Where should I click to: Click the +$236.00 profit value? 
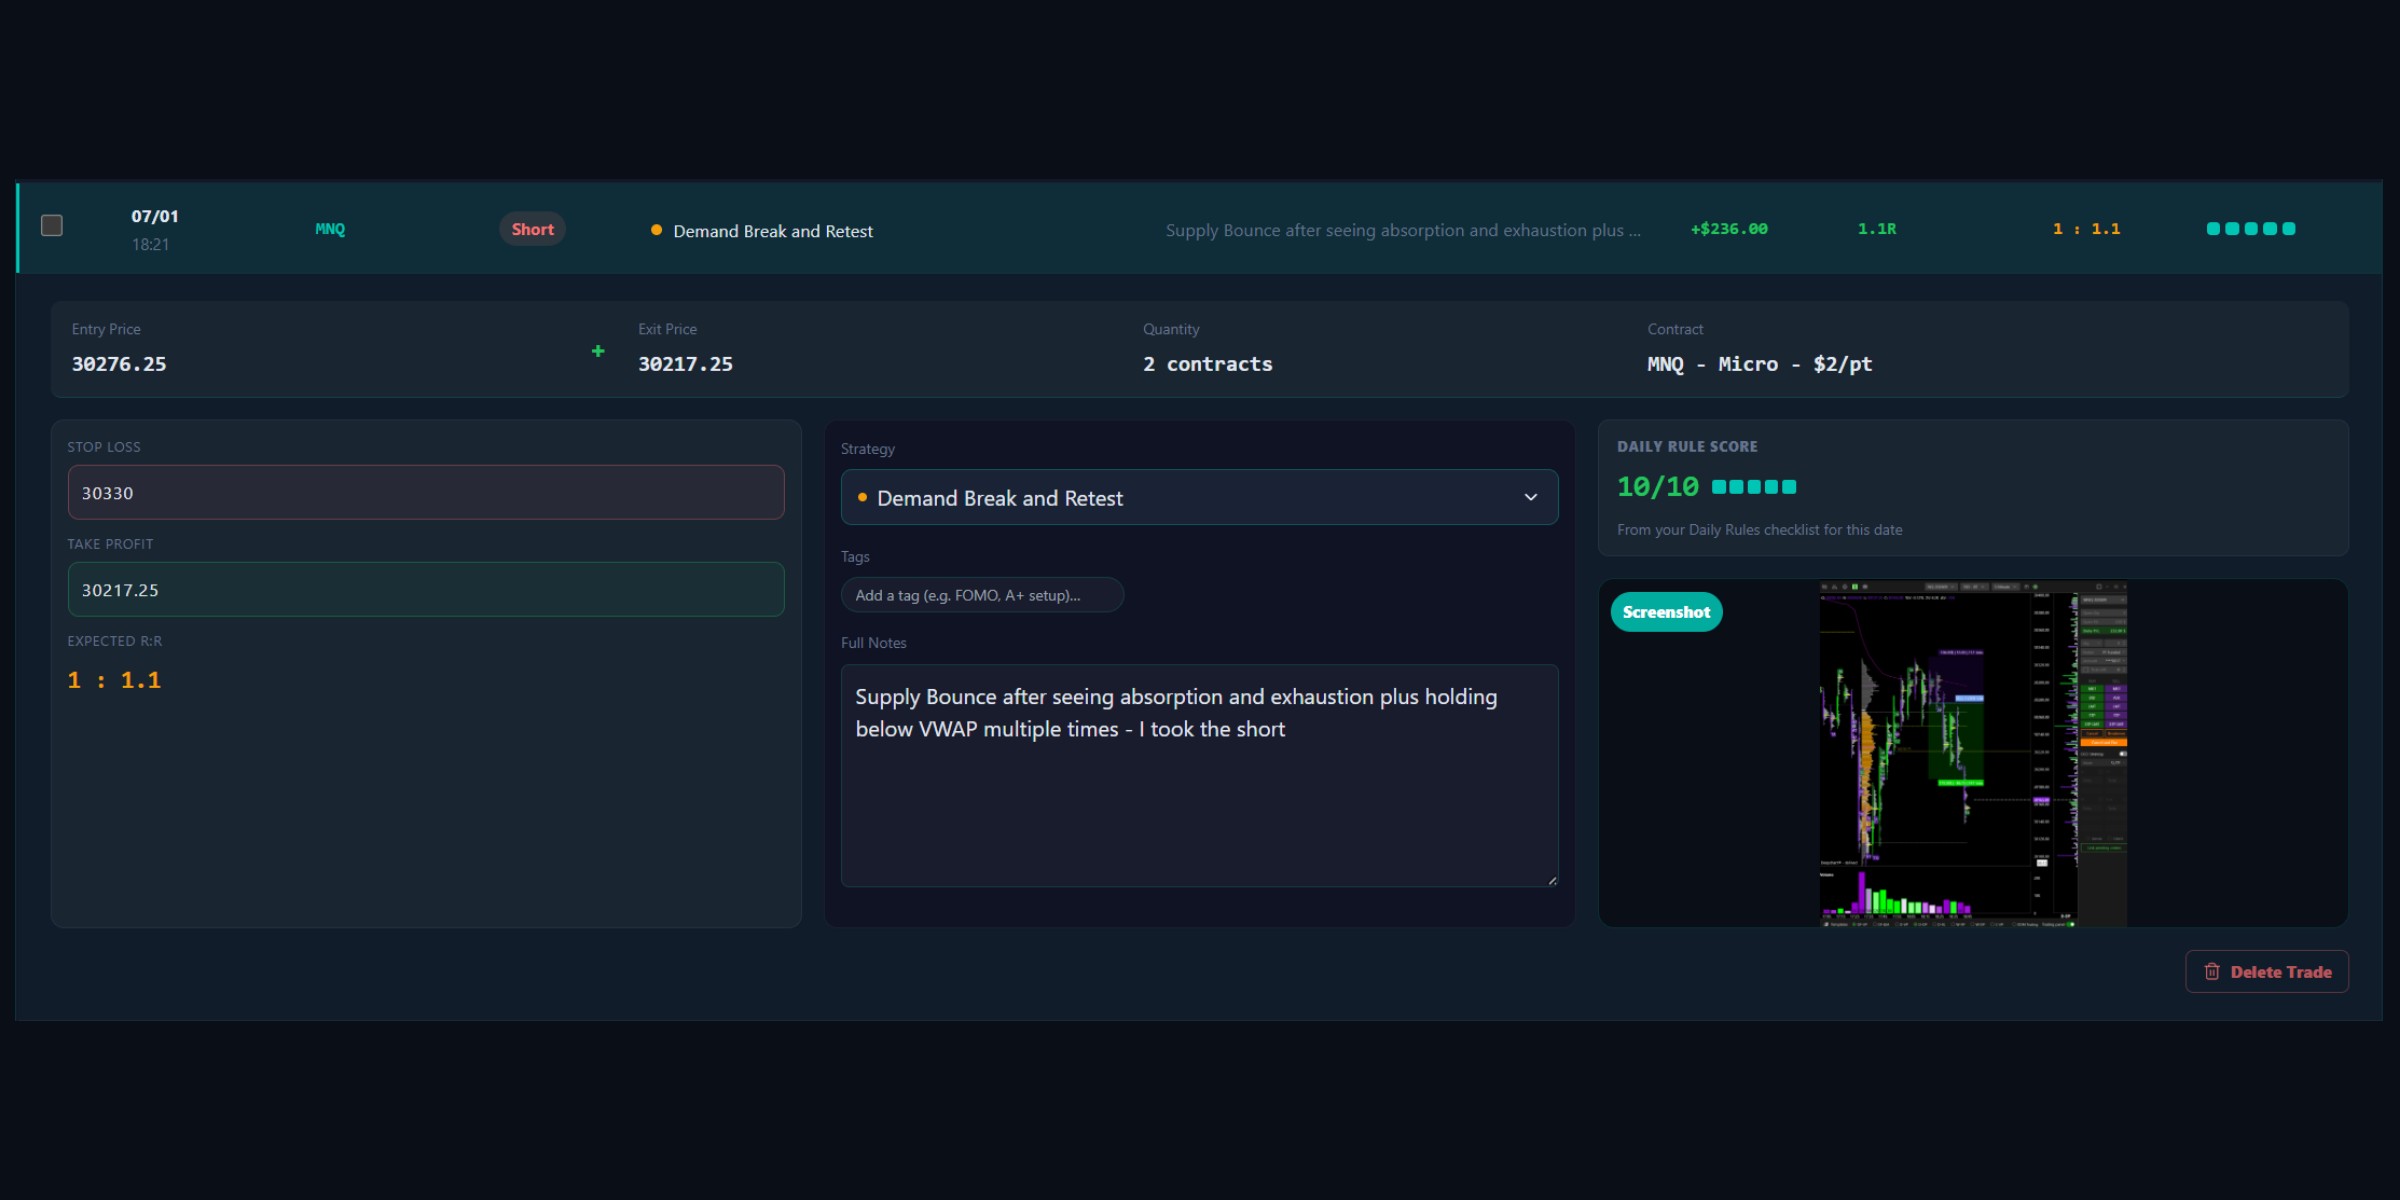[1729, 229]
